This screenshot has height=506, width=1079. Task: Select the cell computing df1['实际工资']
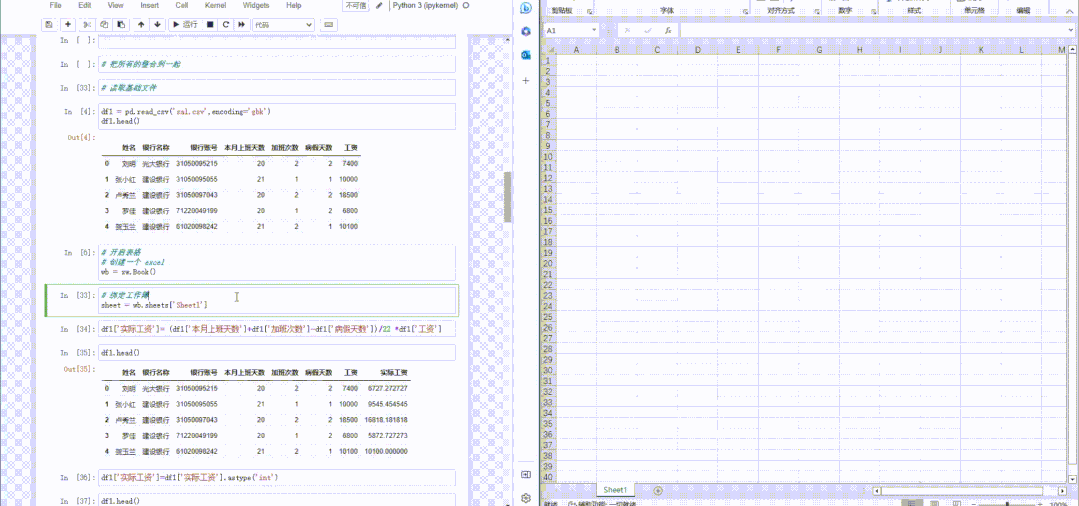click(x=277, y=330)
